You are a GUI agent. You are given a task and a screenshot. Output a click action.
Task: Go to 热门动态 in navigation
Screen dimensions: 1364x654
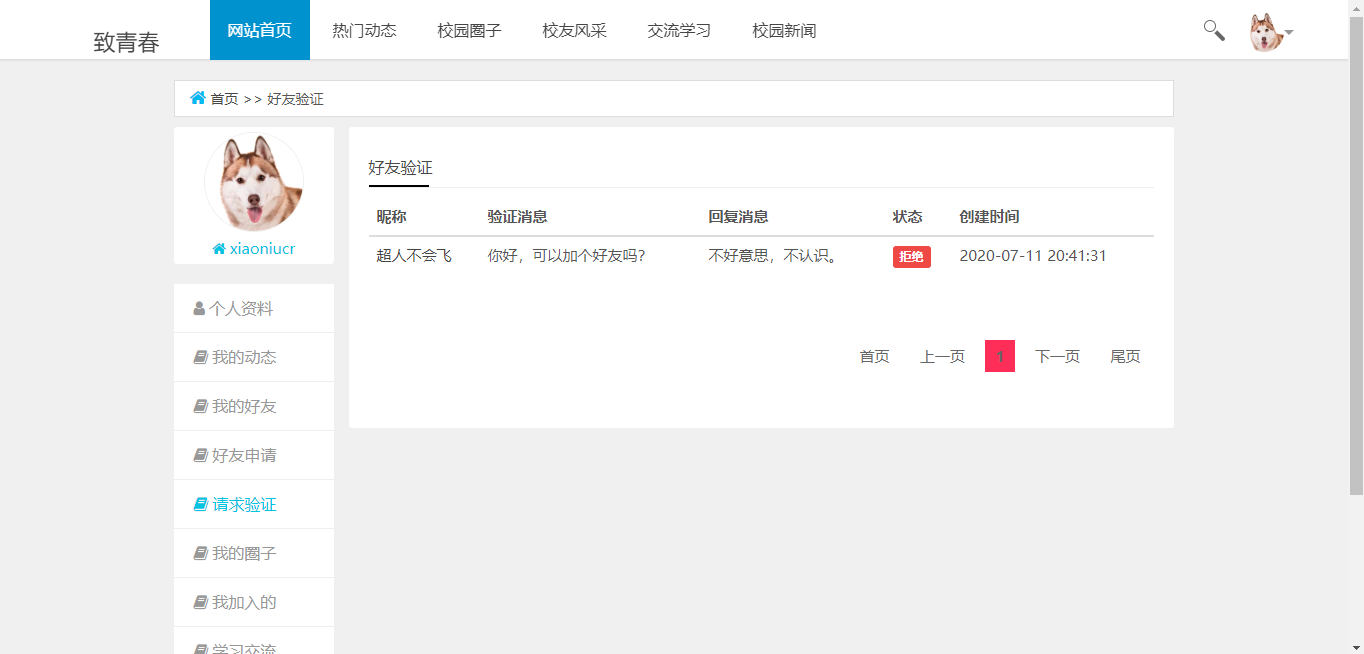click(364, 30)
